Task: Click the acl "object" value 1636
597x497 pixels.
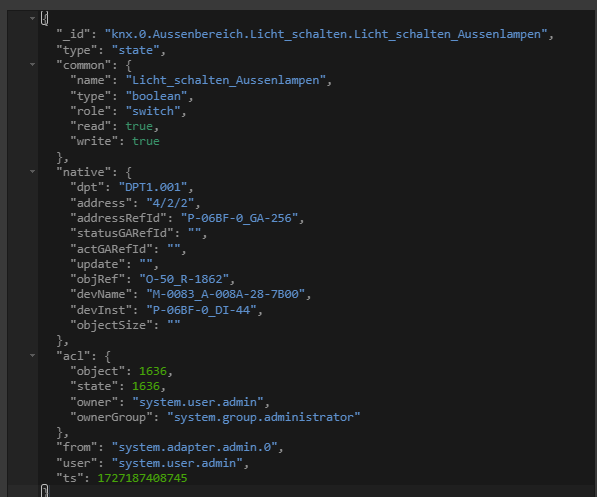Action: click(x=153, y=371)
